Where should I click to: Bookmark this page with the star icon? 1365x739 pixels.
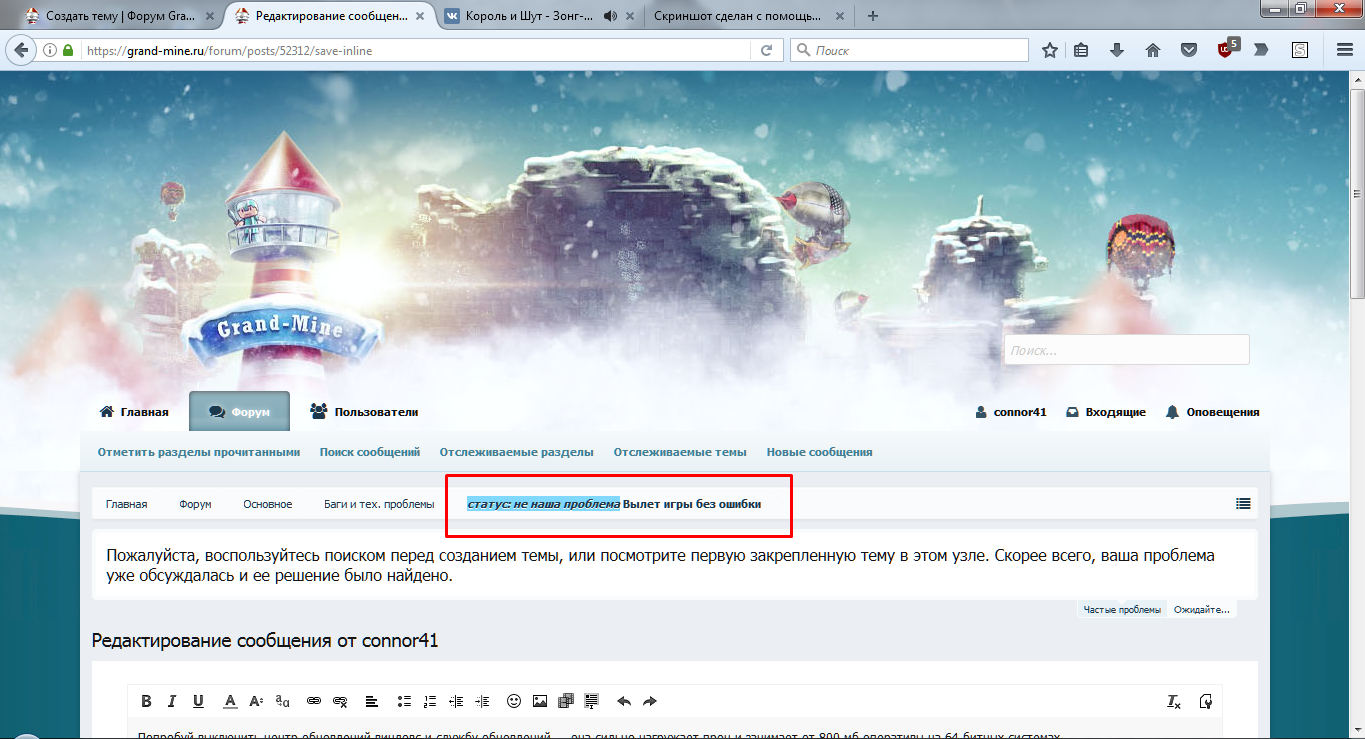[1050, 50]
